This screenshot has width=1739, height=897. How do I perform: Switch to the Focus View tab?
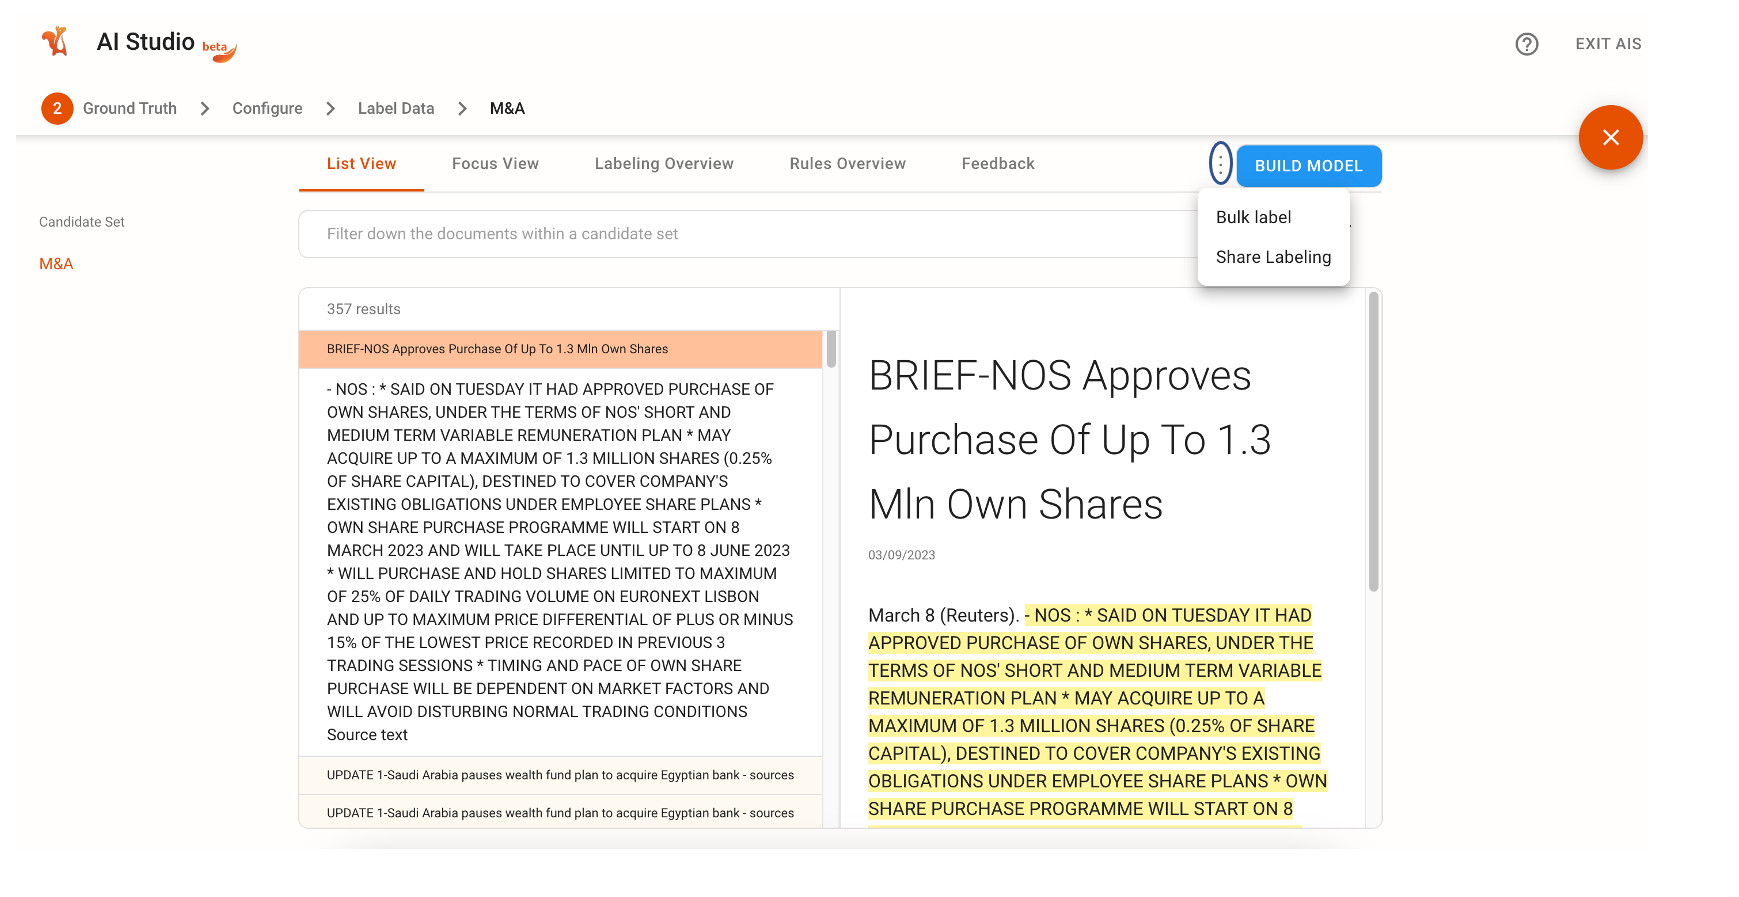pyautogui.click(x=495, y=164)
